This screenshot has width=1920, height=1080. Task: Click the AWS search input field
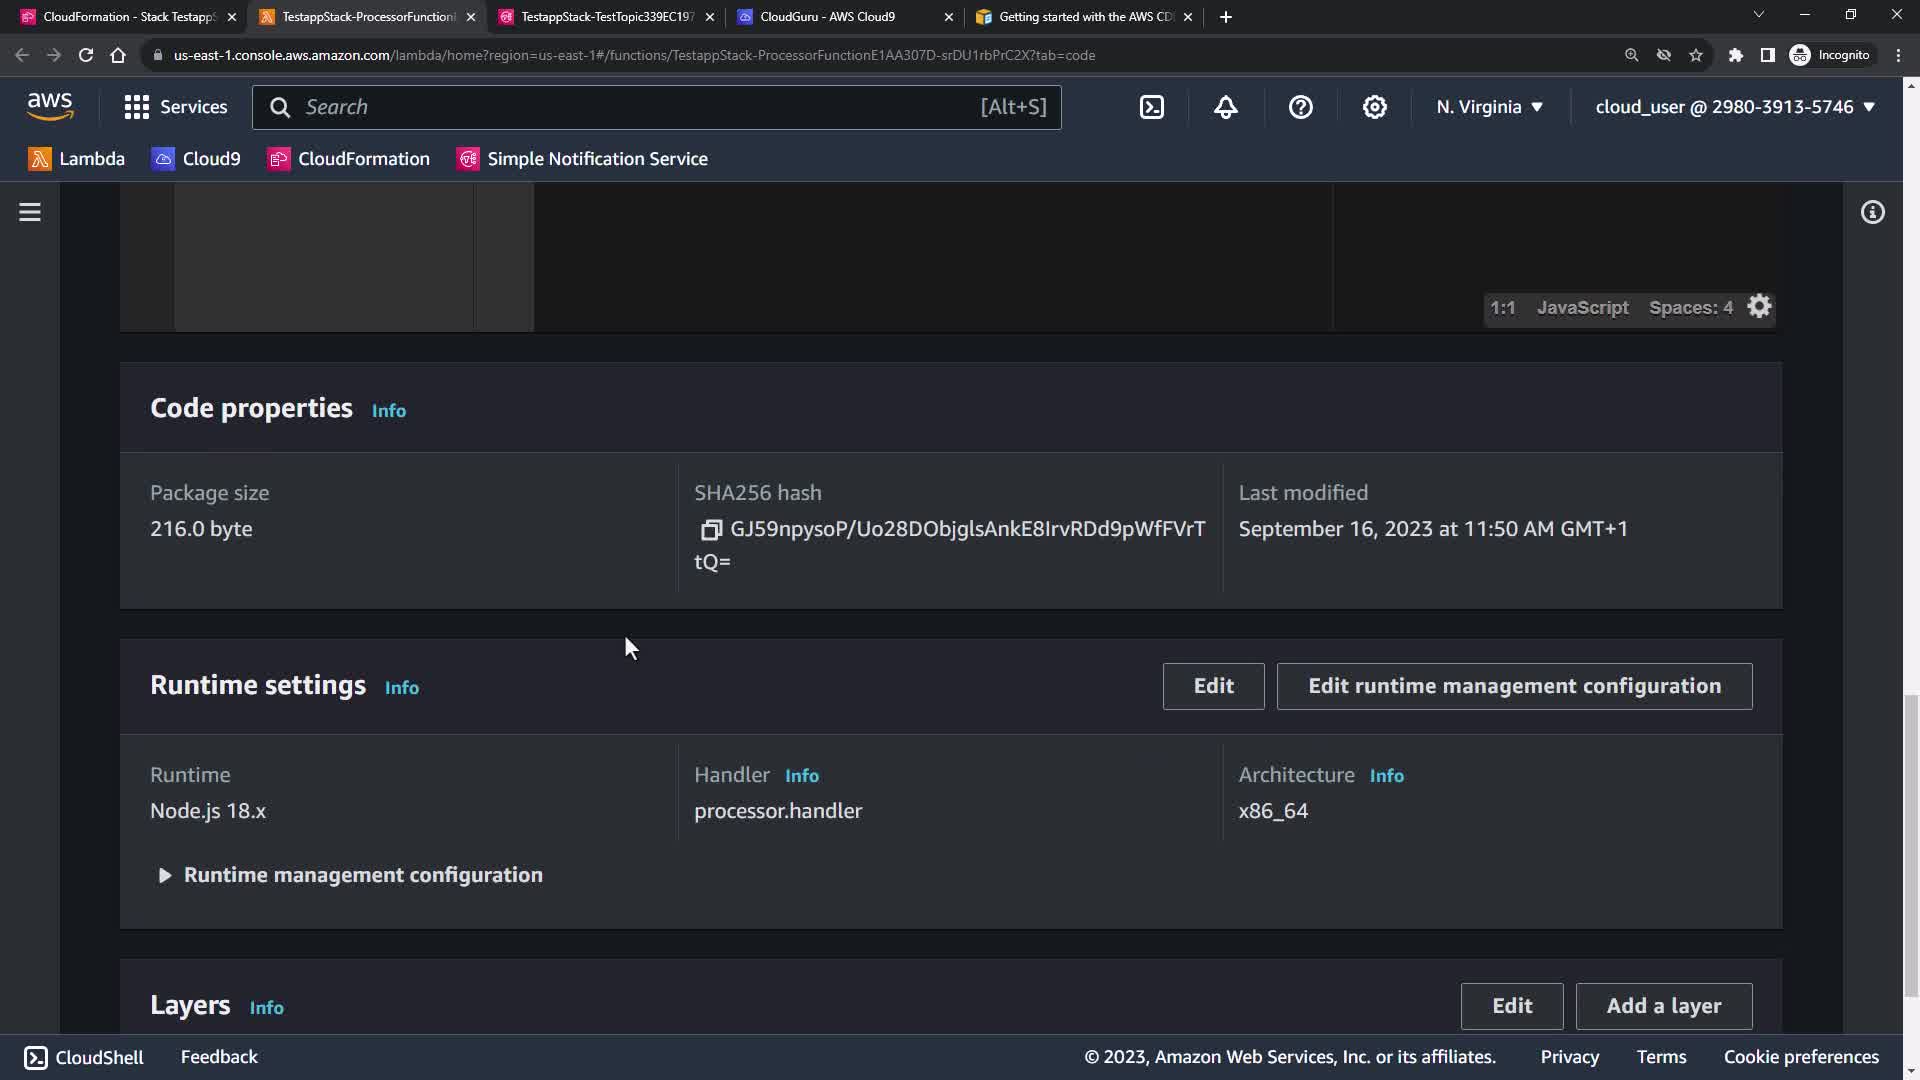pyautogui.click(x=640, y=107)
